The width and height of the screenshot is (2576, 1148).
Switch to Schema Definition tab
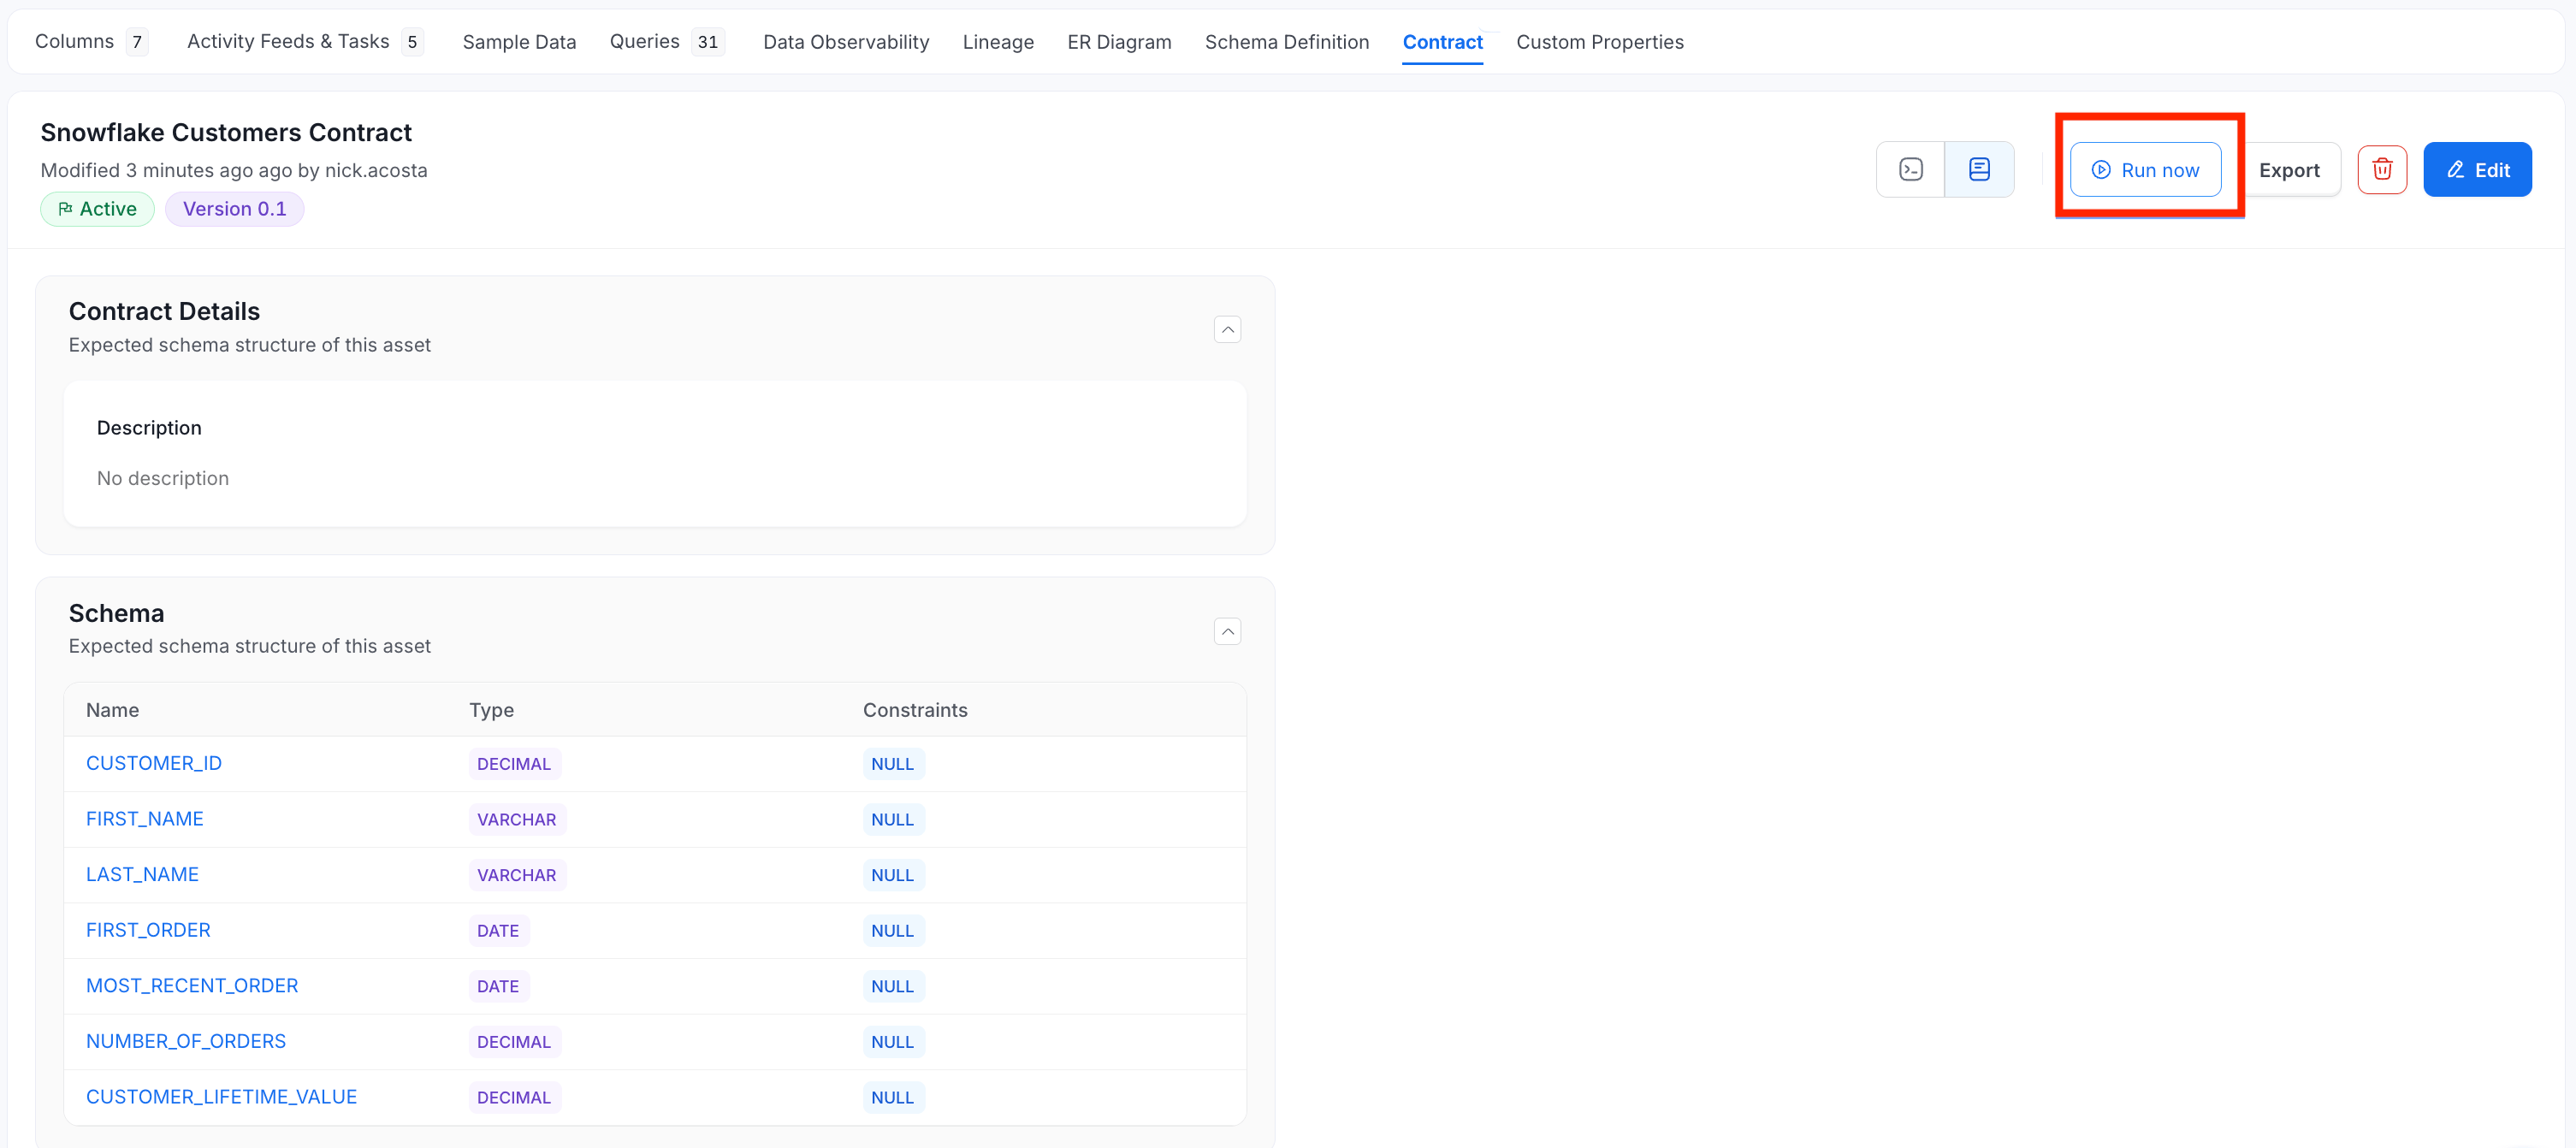click(1286, 42)
